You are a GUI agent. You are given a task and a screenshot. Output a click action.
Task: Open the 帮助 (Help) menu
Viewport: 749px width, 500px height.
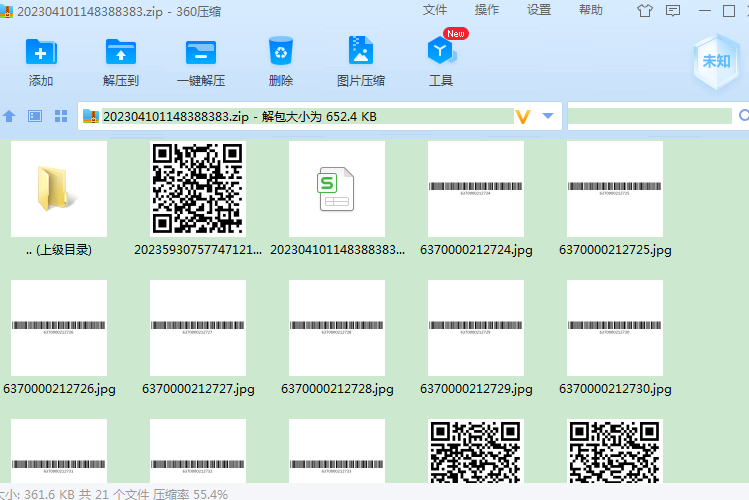[591, 10]
